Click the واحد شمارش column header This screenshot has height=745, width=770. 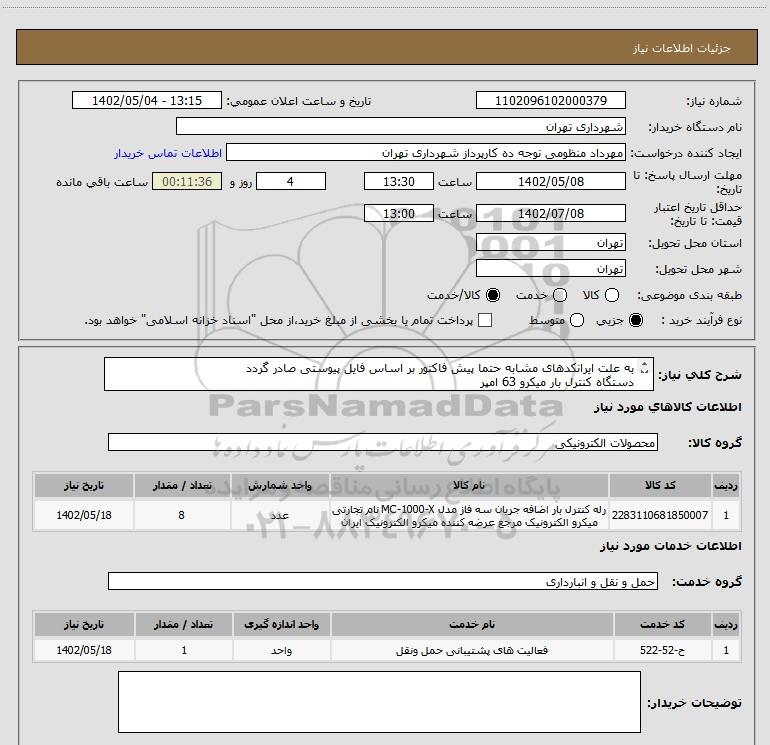coord(280,485)
